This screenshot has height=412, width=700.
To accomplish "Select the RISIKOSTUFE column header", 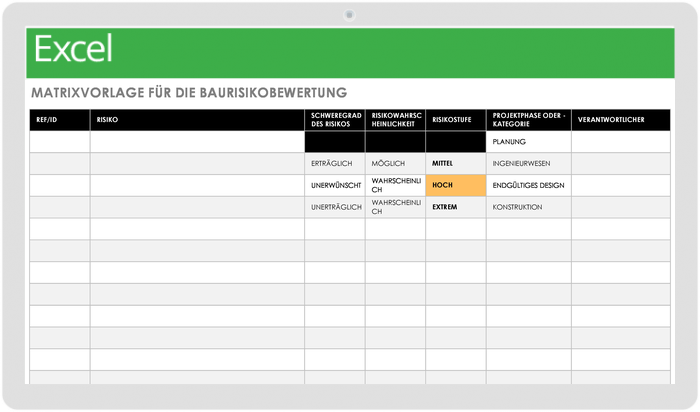I will (456, 120).
